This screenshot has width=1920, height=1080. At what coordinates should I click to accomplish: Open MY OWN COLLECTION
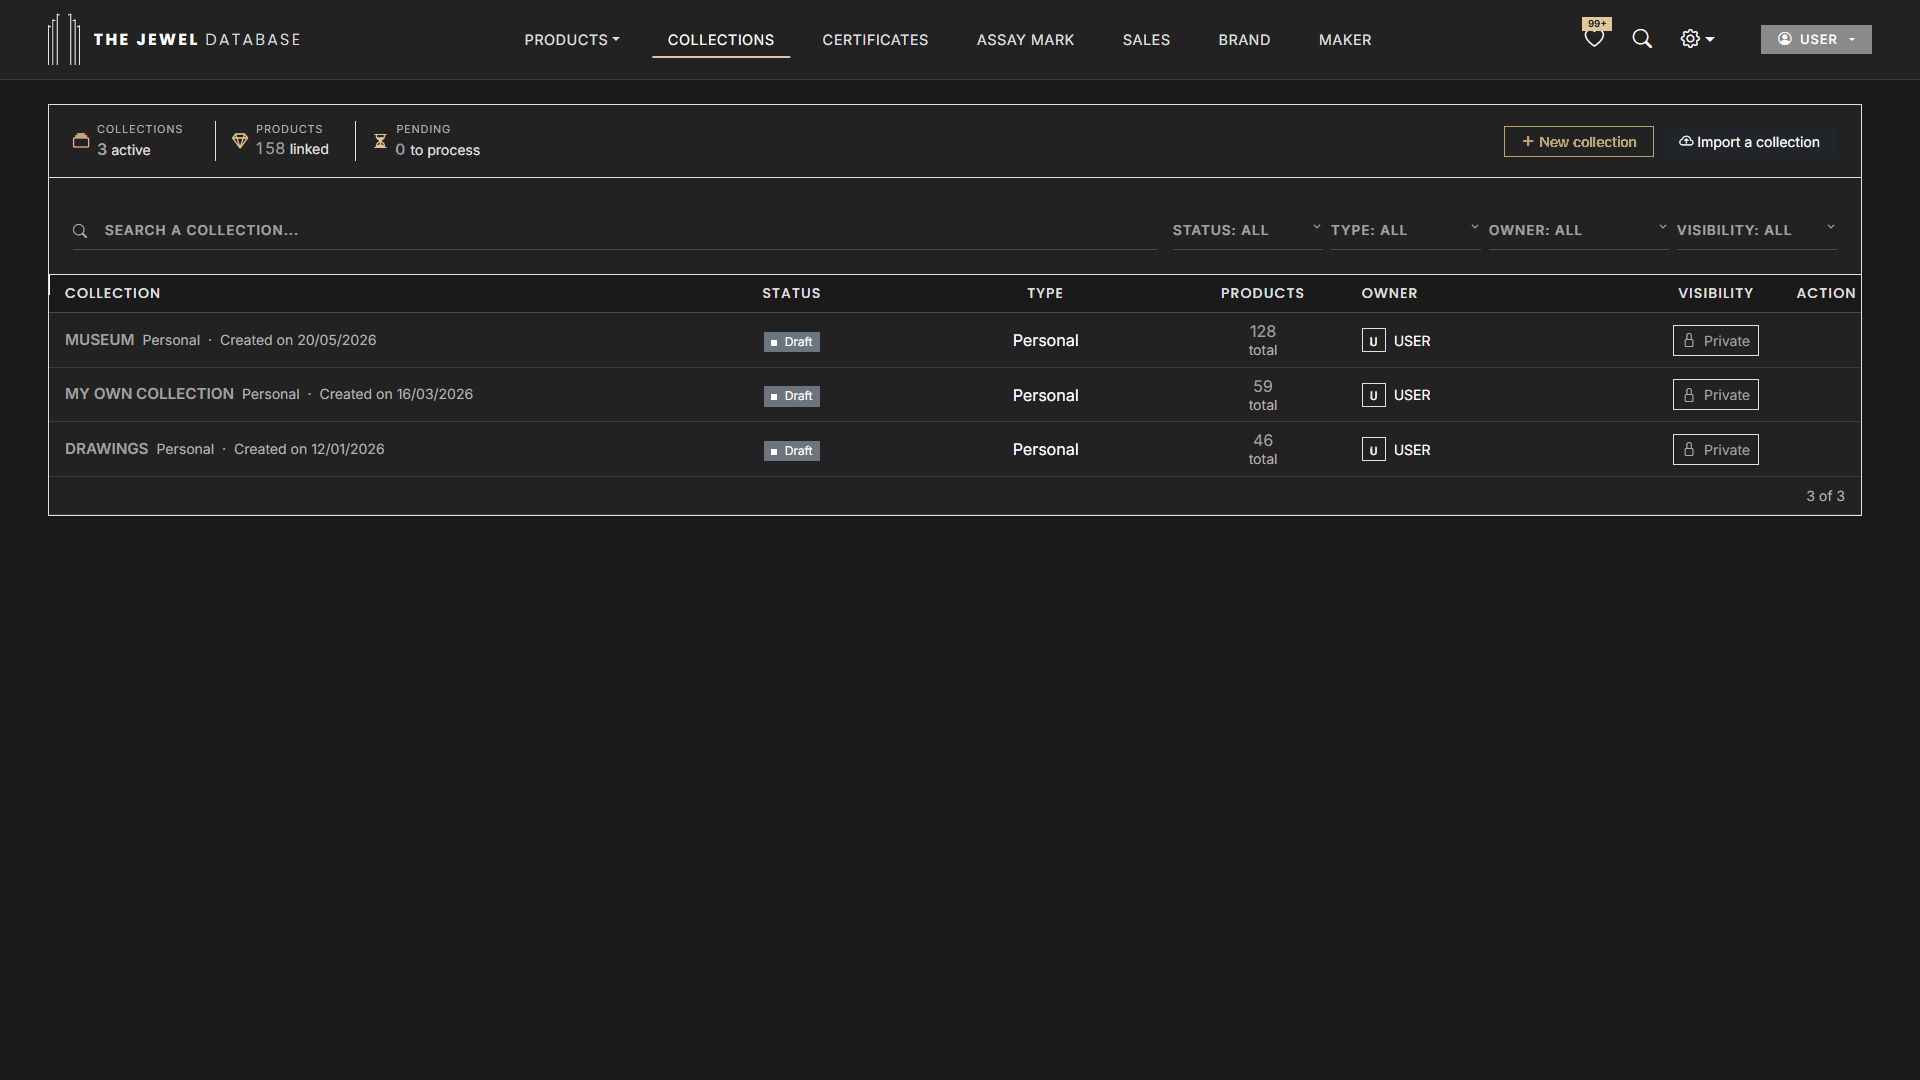point(149,394)
